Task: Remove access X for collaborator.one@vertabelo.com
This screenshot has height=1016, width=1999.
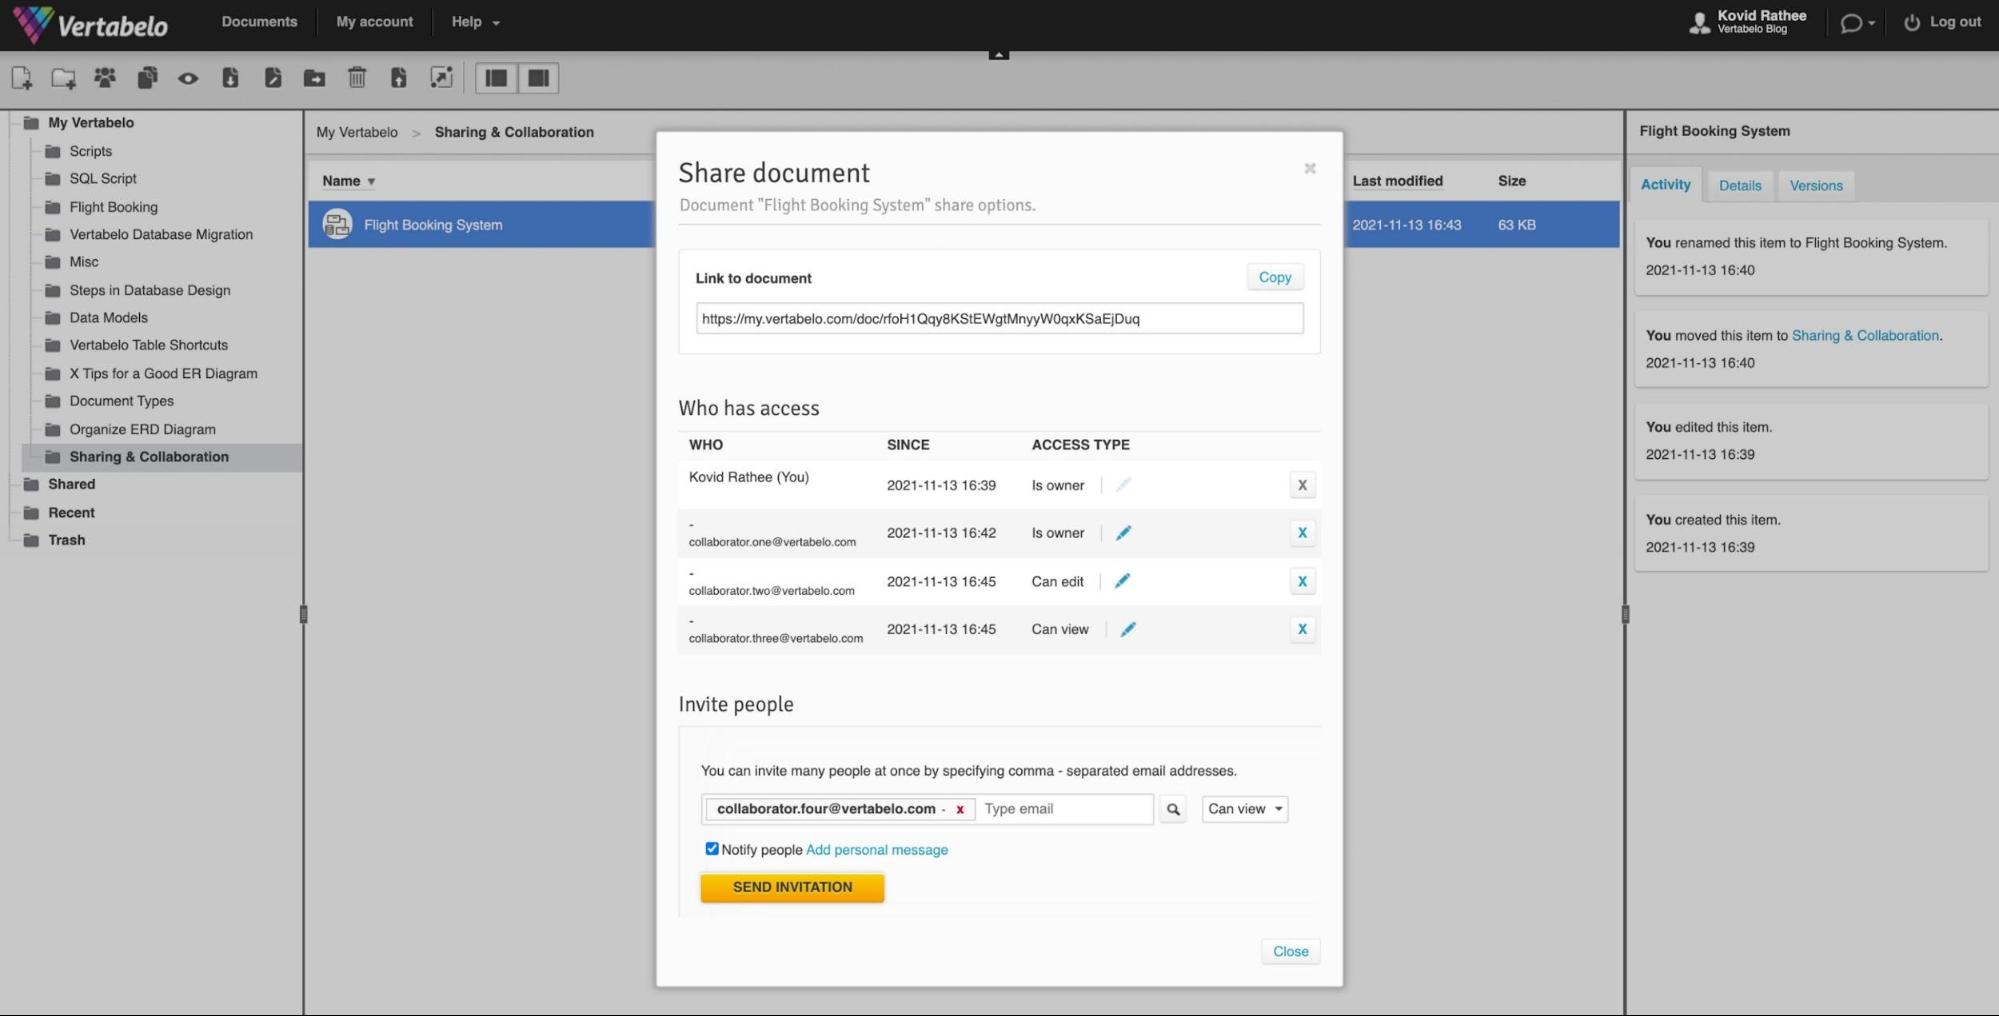Action: pyautogui.click(x=1302, y=533)
